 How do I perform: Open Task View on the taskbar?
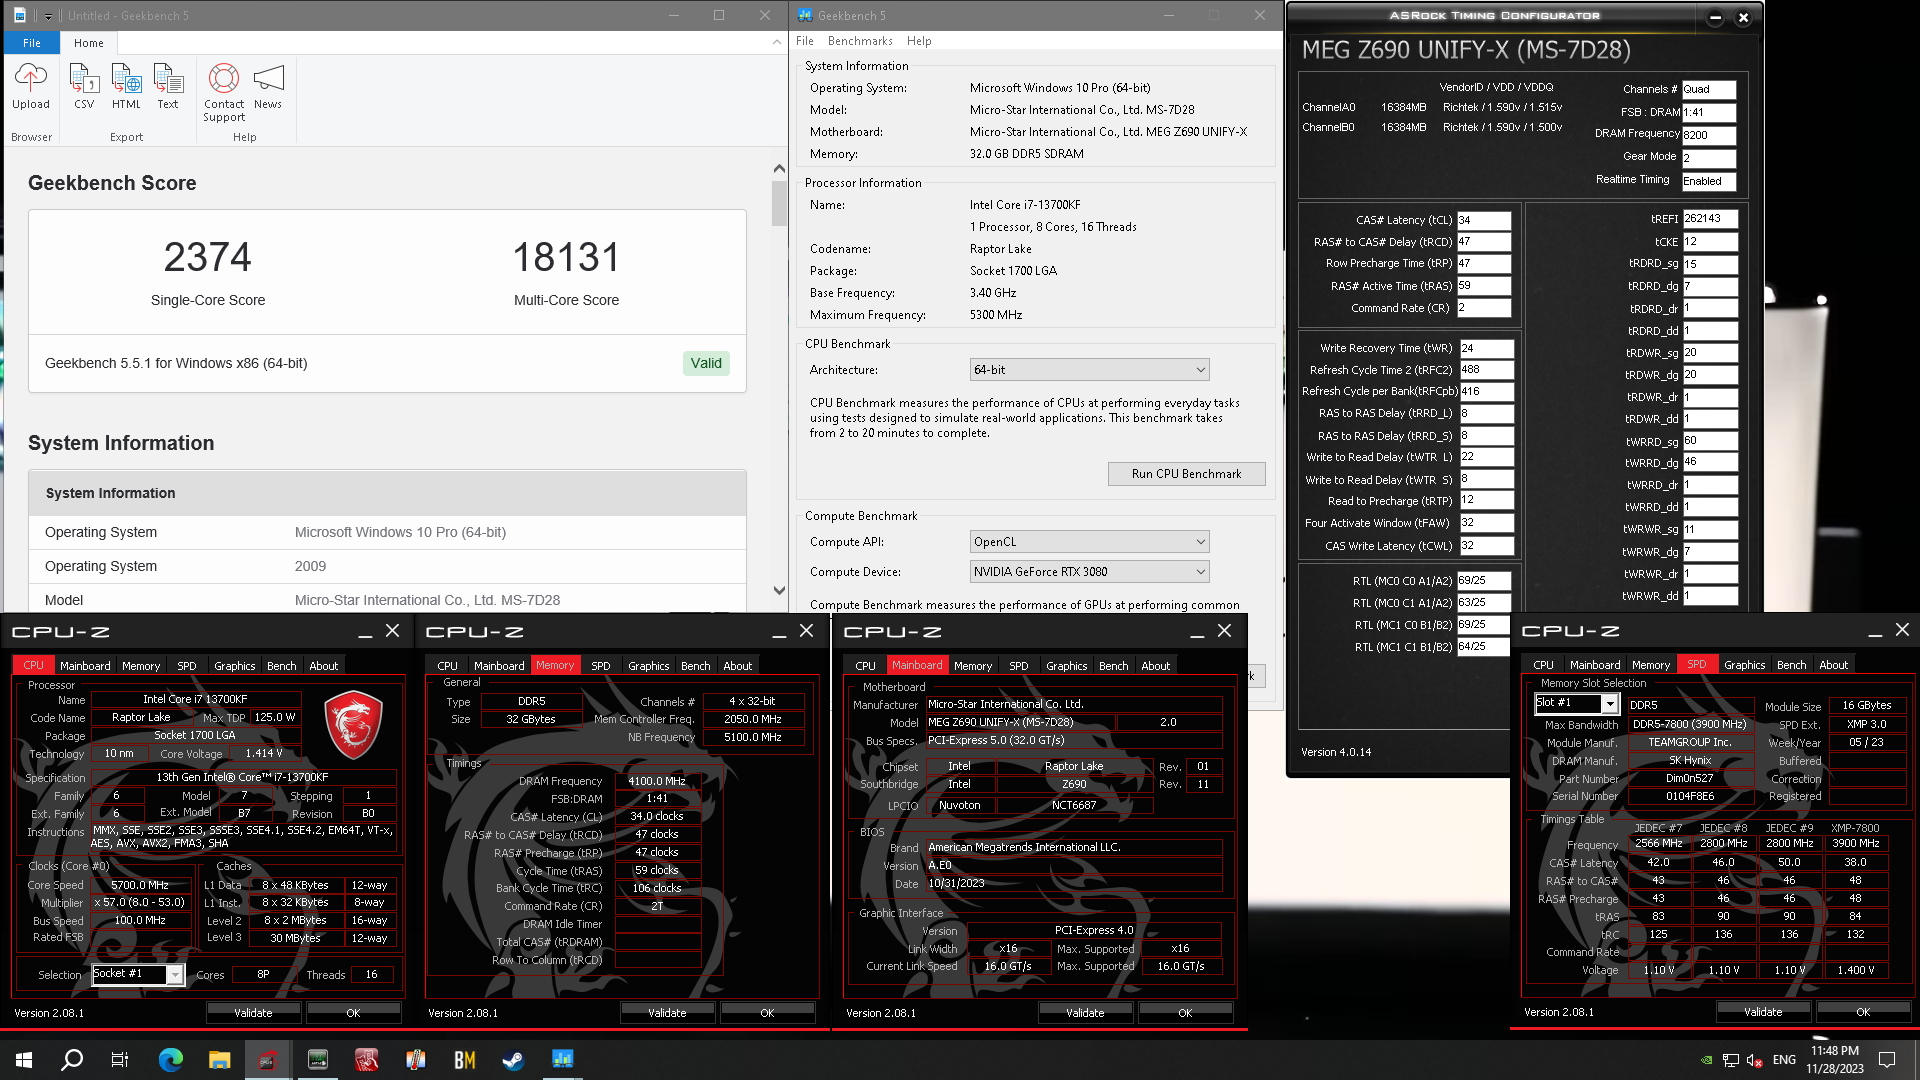[120, 1060]
